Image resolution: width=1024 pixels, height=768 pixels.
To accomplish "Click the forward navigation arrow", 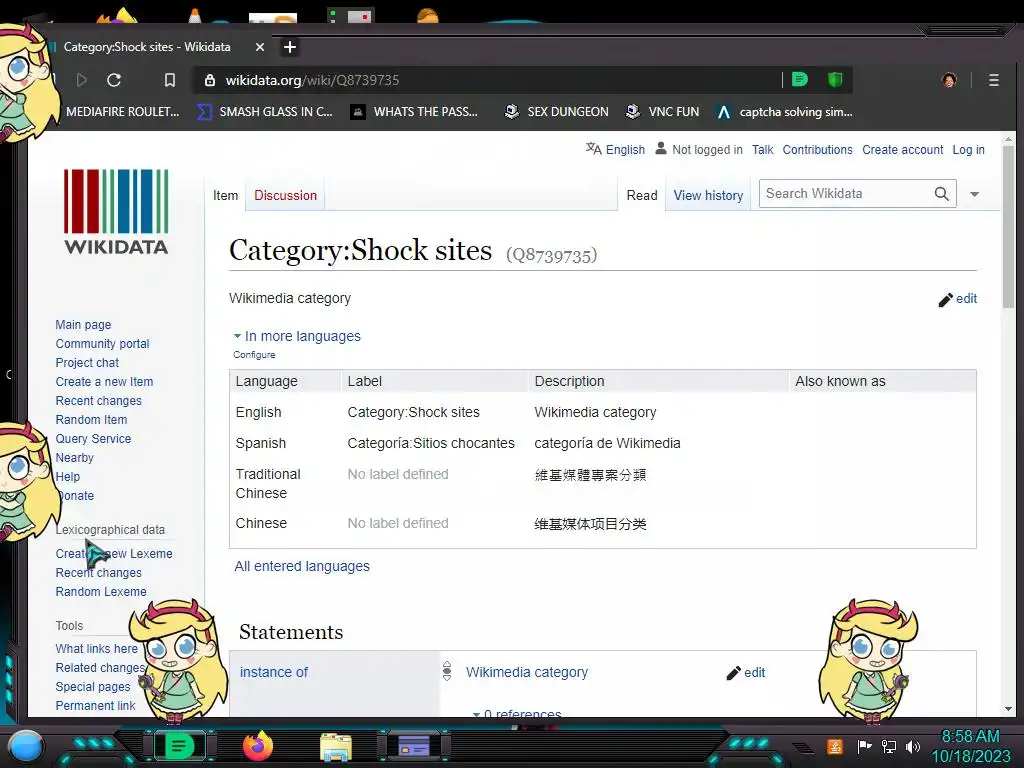I will click(x=82, y=80).
